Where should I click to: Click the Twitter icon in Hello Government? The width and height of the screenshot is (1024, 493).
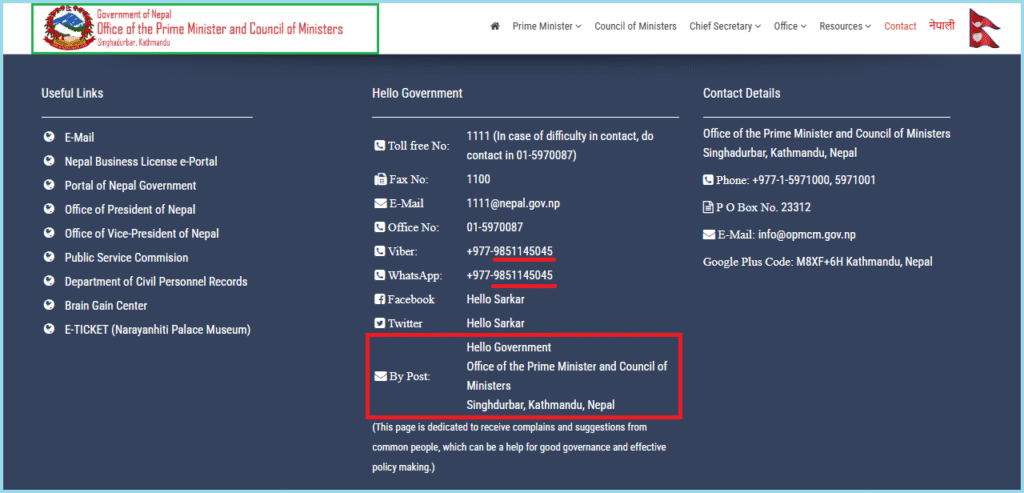click(x=379, y=324)
